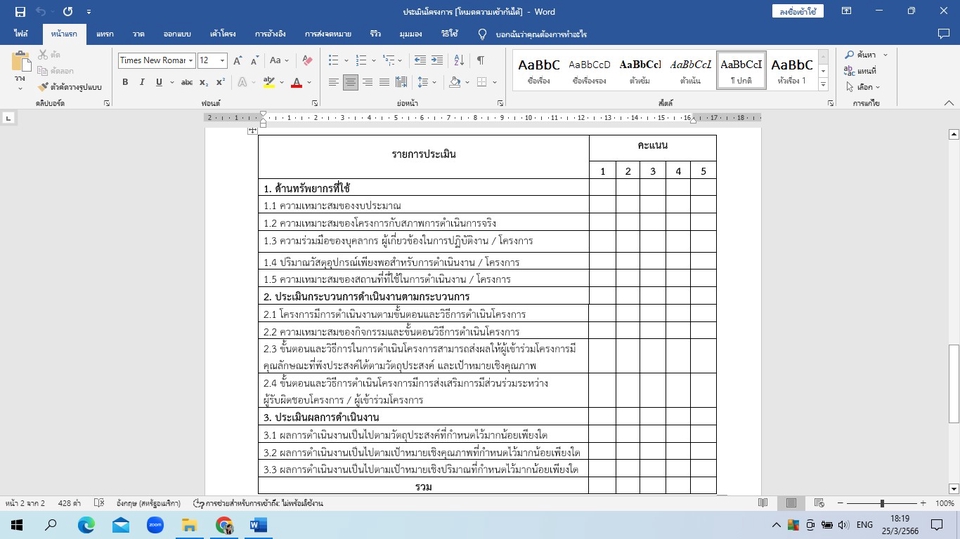The image size is (960, 539).
Task: Toggle Bold formatting
Action: click(x=125, y=82)
